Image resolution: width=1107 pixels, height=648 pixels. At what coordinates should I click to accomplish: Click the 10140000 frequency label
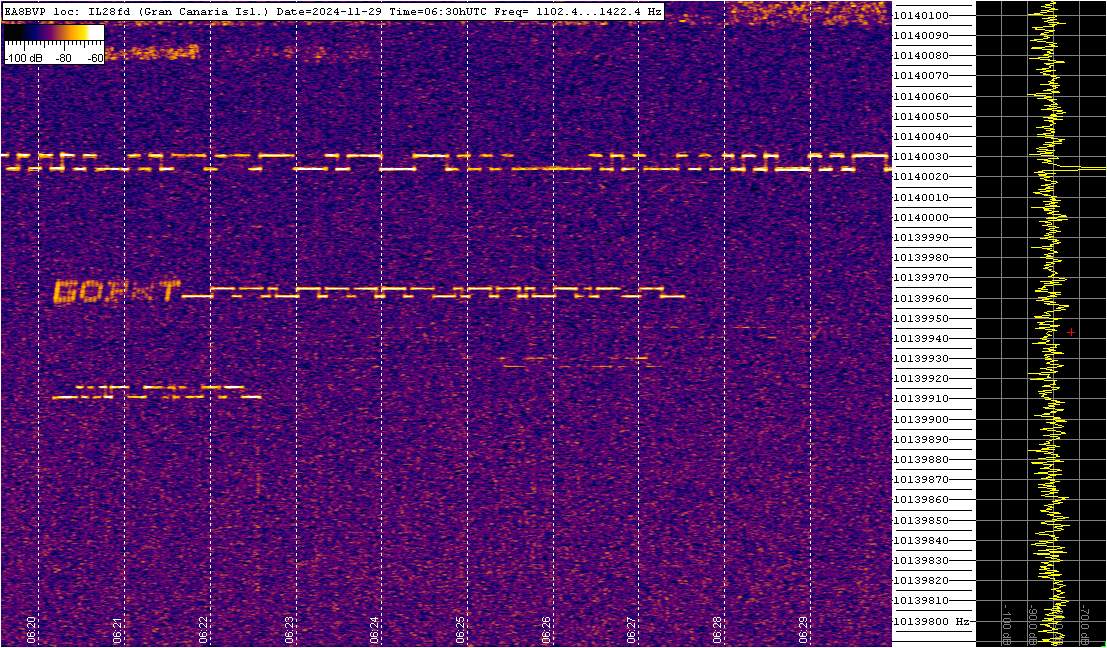click(921, 217)
